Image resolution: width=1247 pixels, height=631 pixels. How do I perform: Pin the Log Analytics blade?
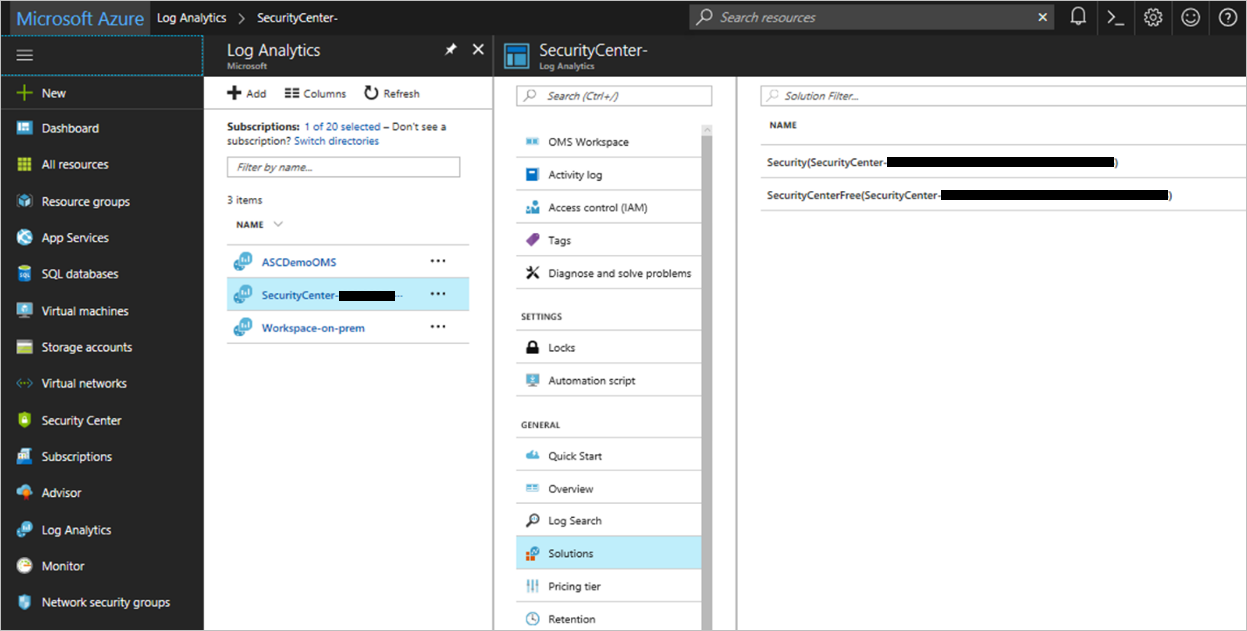pos(451,50)
